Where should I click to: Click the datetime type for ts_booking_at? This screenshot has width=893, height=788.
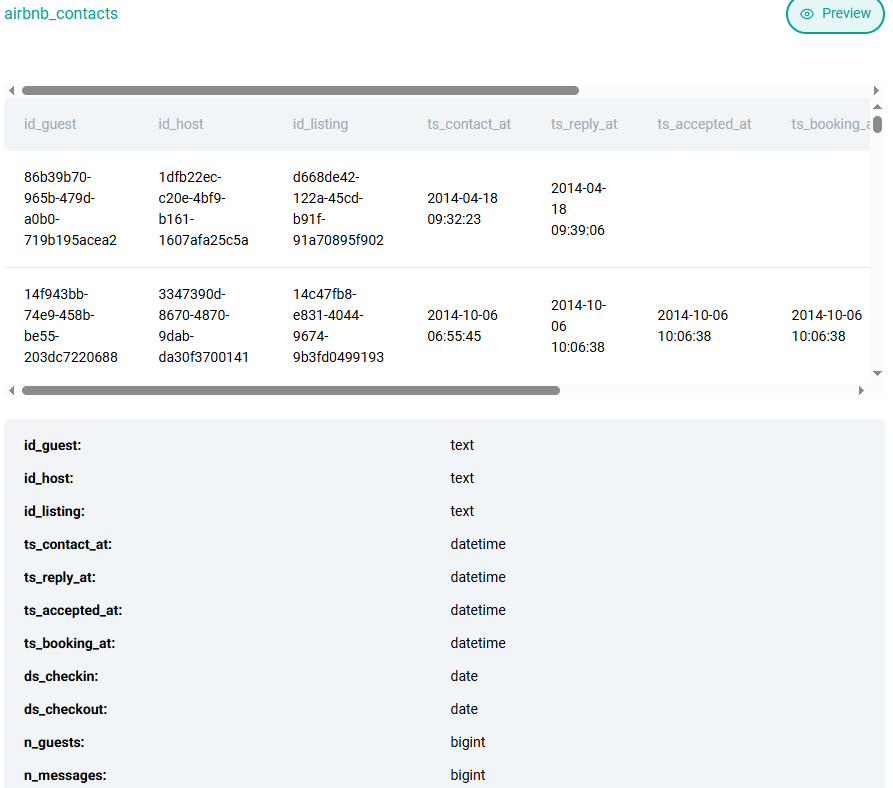tap(478, 643)
